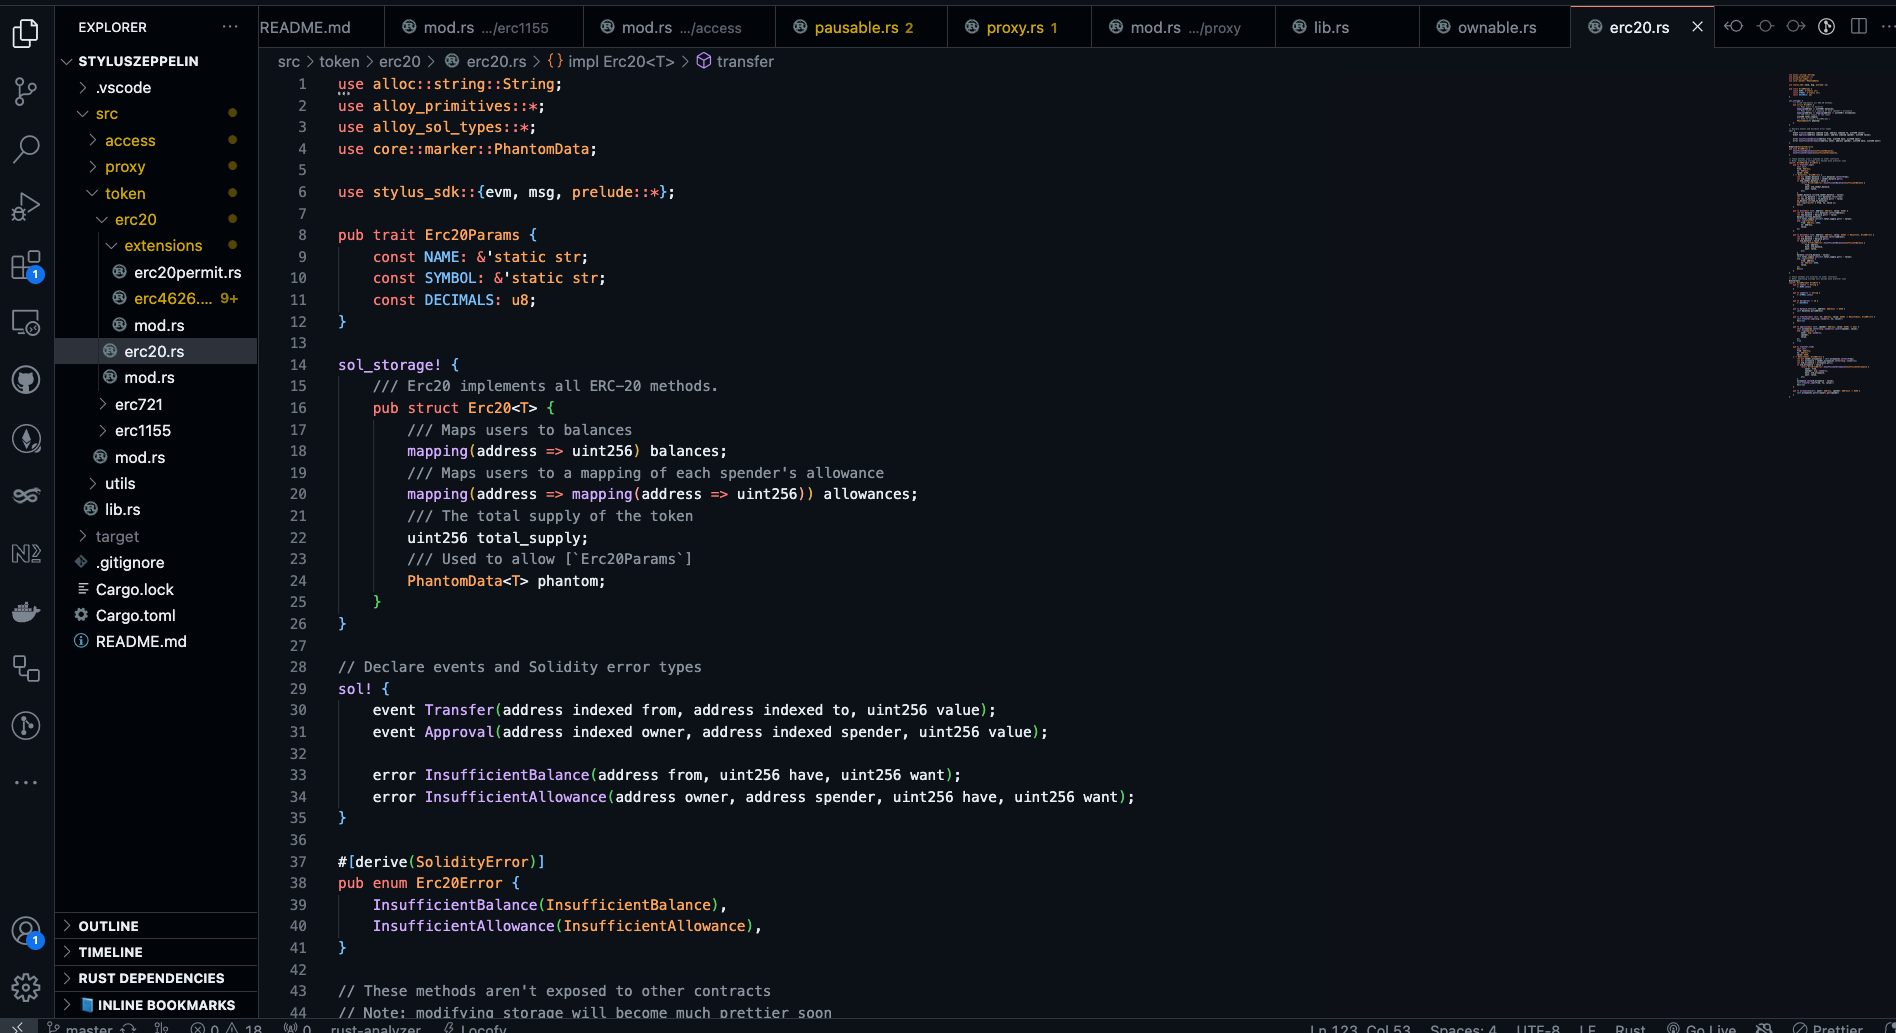Toggle file blame git icon

pos(1827,27)
